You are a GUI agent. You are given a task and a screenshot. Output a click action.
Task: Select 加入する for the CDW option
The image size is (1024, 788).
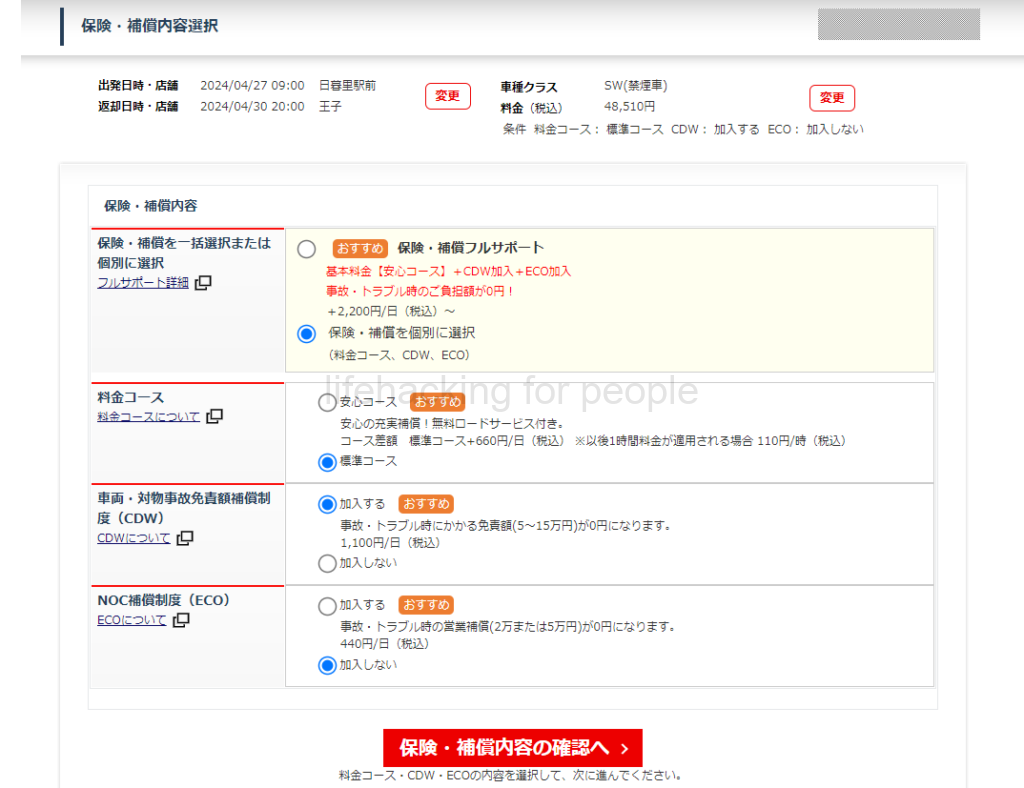coord(327,504)
